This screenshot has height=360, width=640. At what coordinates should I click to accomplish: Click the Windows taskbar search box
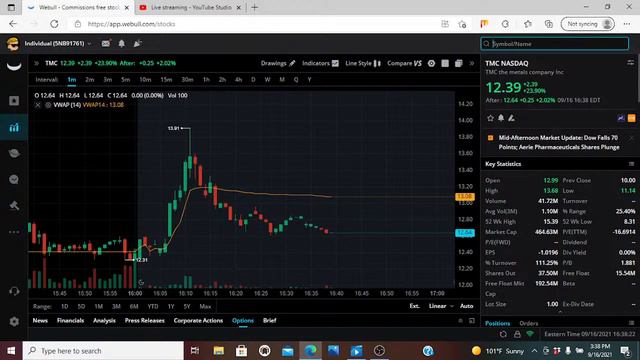click(103, 351)
